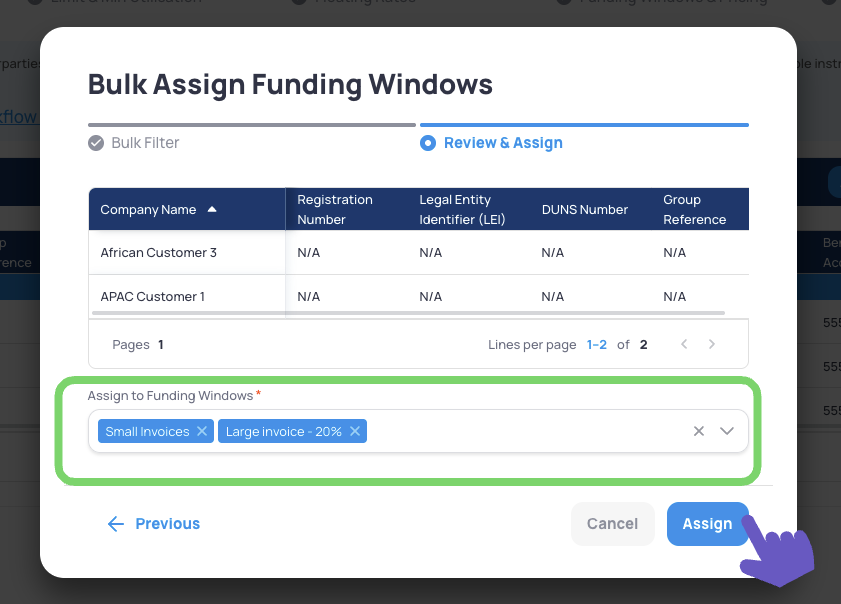Select the Review & Assign step indicator
This screenshot has width=841, height=604.
pyautogui.click(x=428, y=143)
